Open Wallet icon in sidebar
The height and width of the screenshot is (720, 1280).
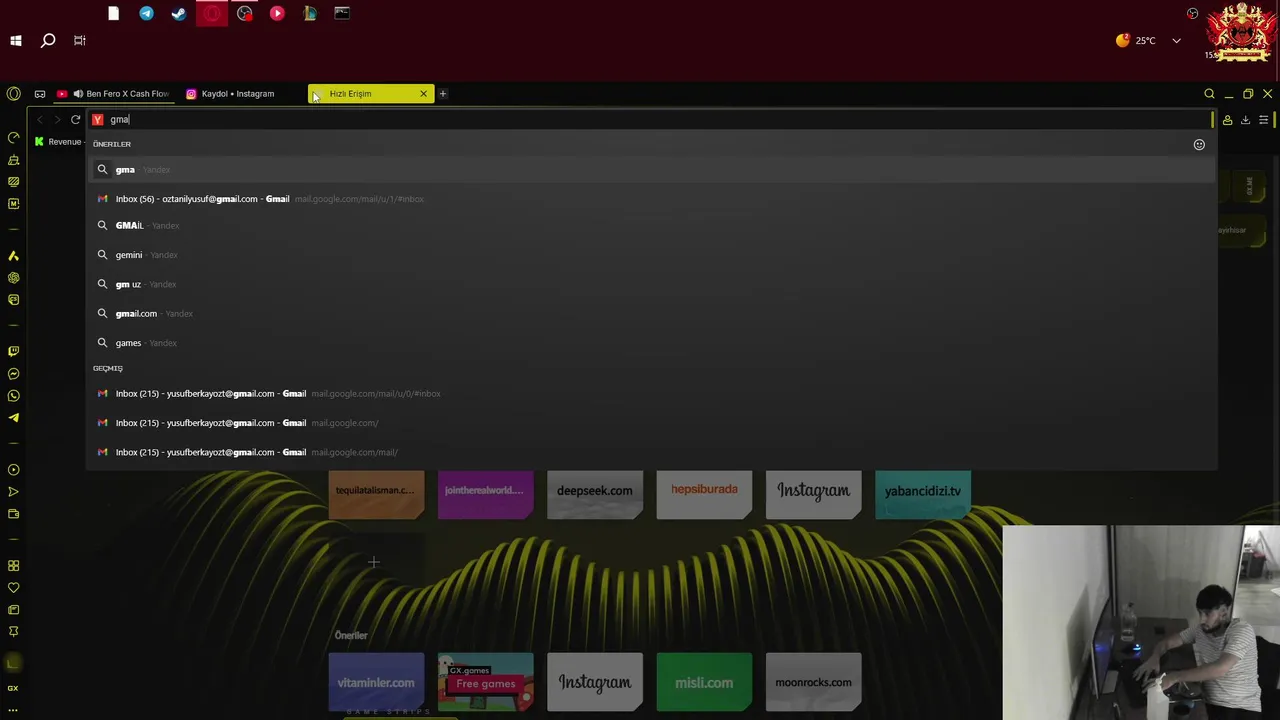(13, 514)
